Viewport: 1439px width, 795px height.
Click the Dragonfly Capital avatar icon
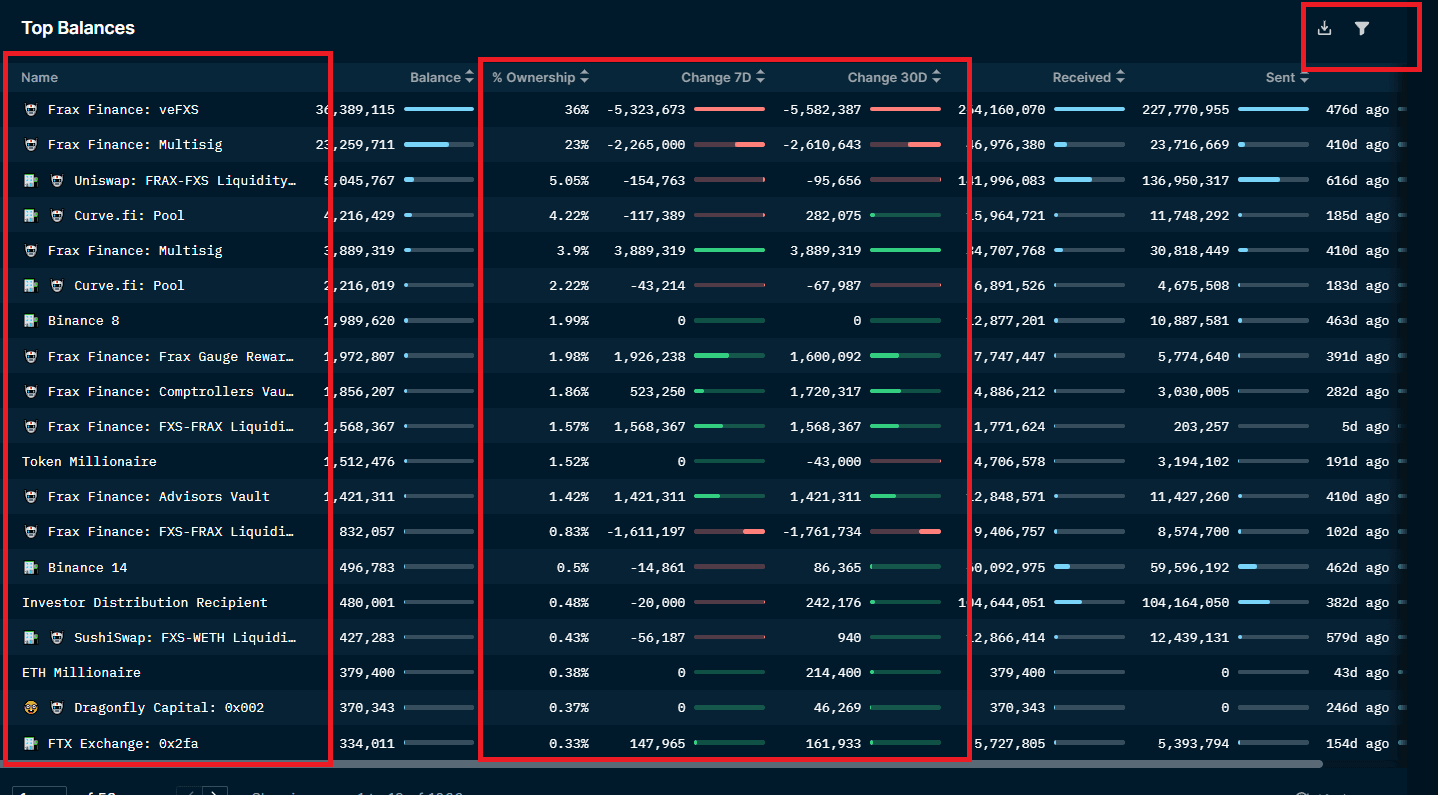click(30, 707)
